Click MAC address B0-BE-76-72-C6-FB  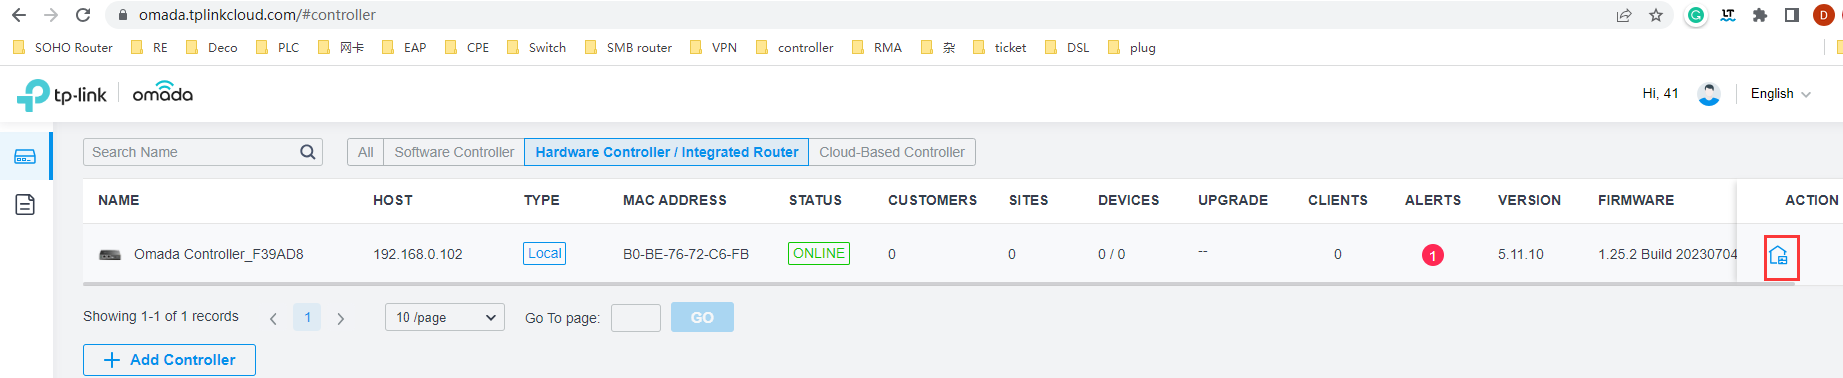[686, 254]
